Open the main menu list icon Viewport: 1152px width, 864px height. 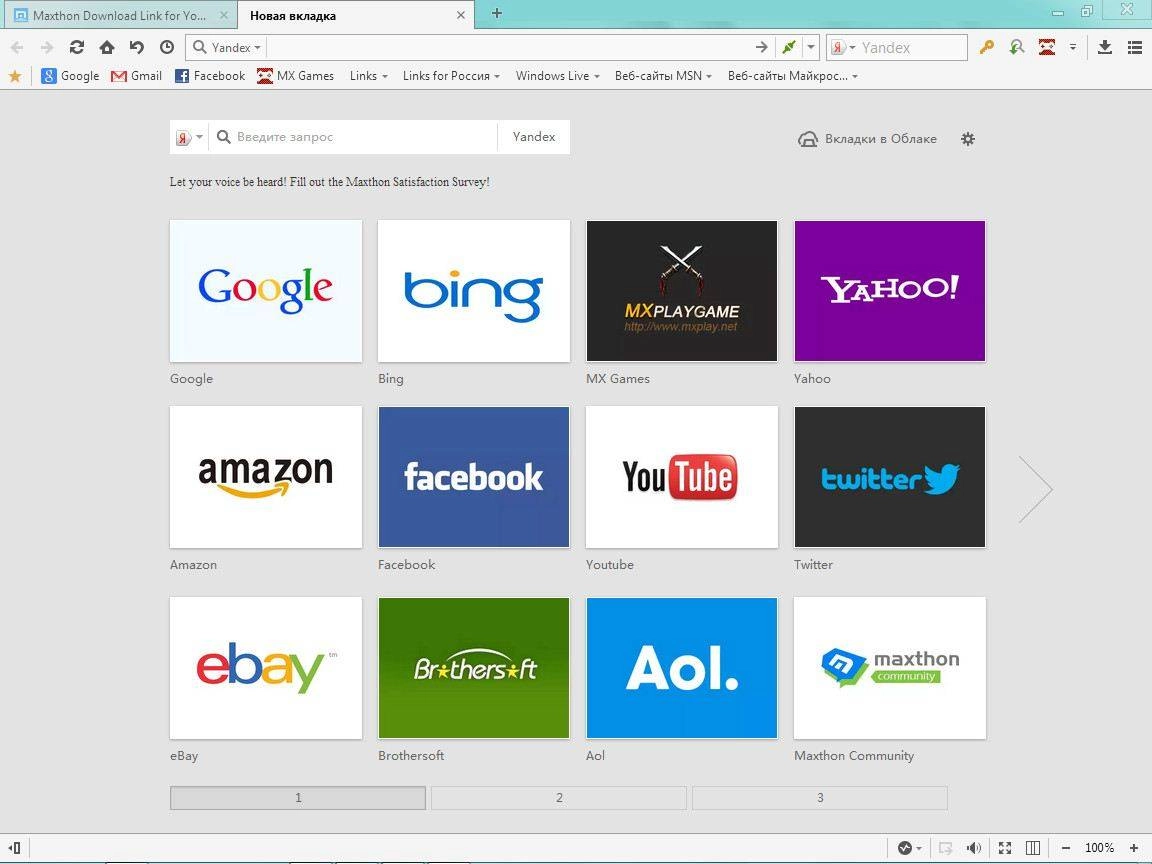(1134, 48)
